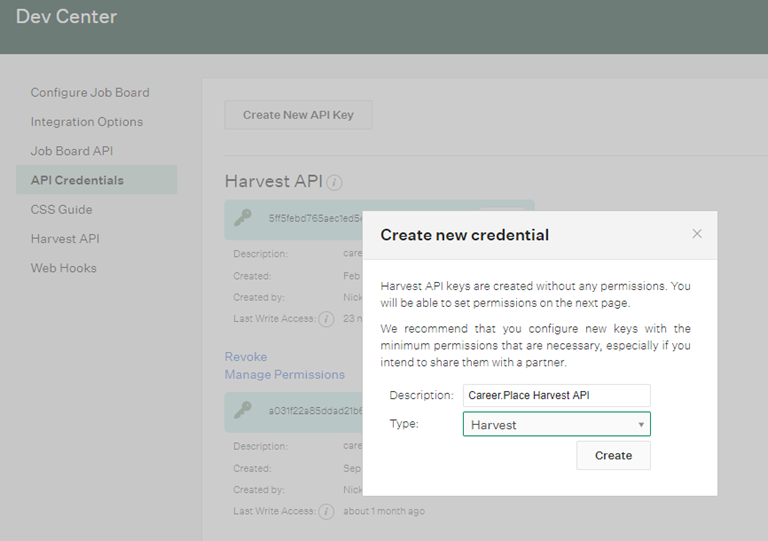
Task: Click the key icon beside 5ff5febd key
Action: coord(242,218)
